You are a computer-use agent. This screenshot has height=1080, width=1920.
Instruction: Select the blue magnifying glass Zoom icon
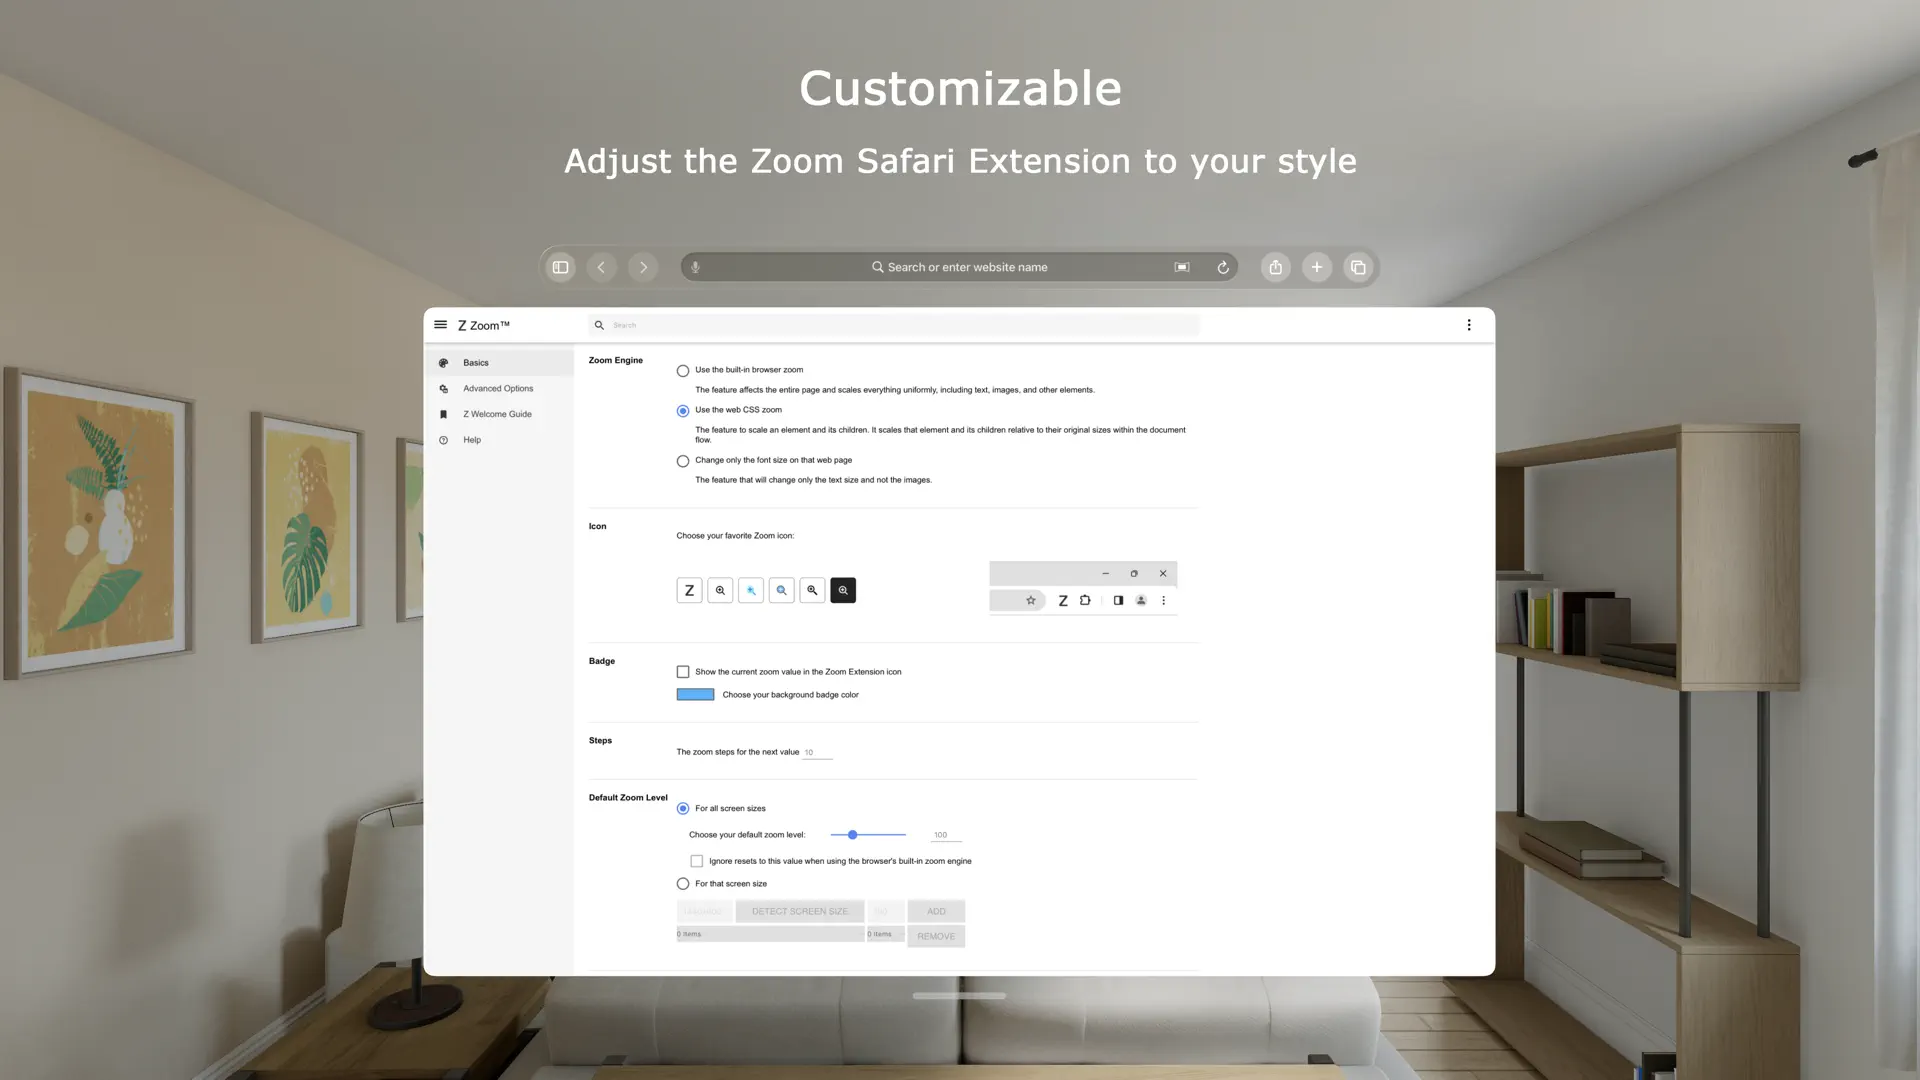tap(781, 590)
